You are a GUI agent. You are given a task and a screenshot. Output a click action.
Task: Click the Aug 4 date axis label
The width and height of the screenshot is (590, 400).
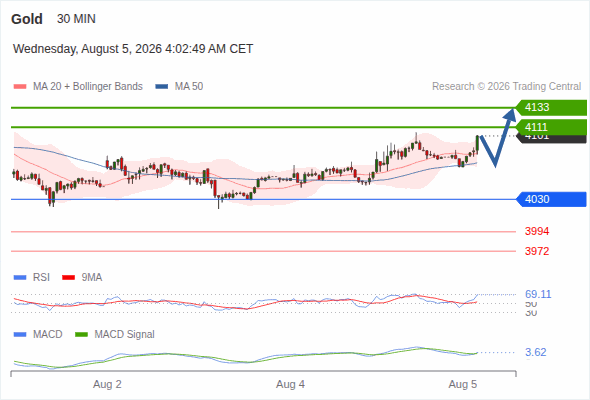(x=290, y=385)
